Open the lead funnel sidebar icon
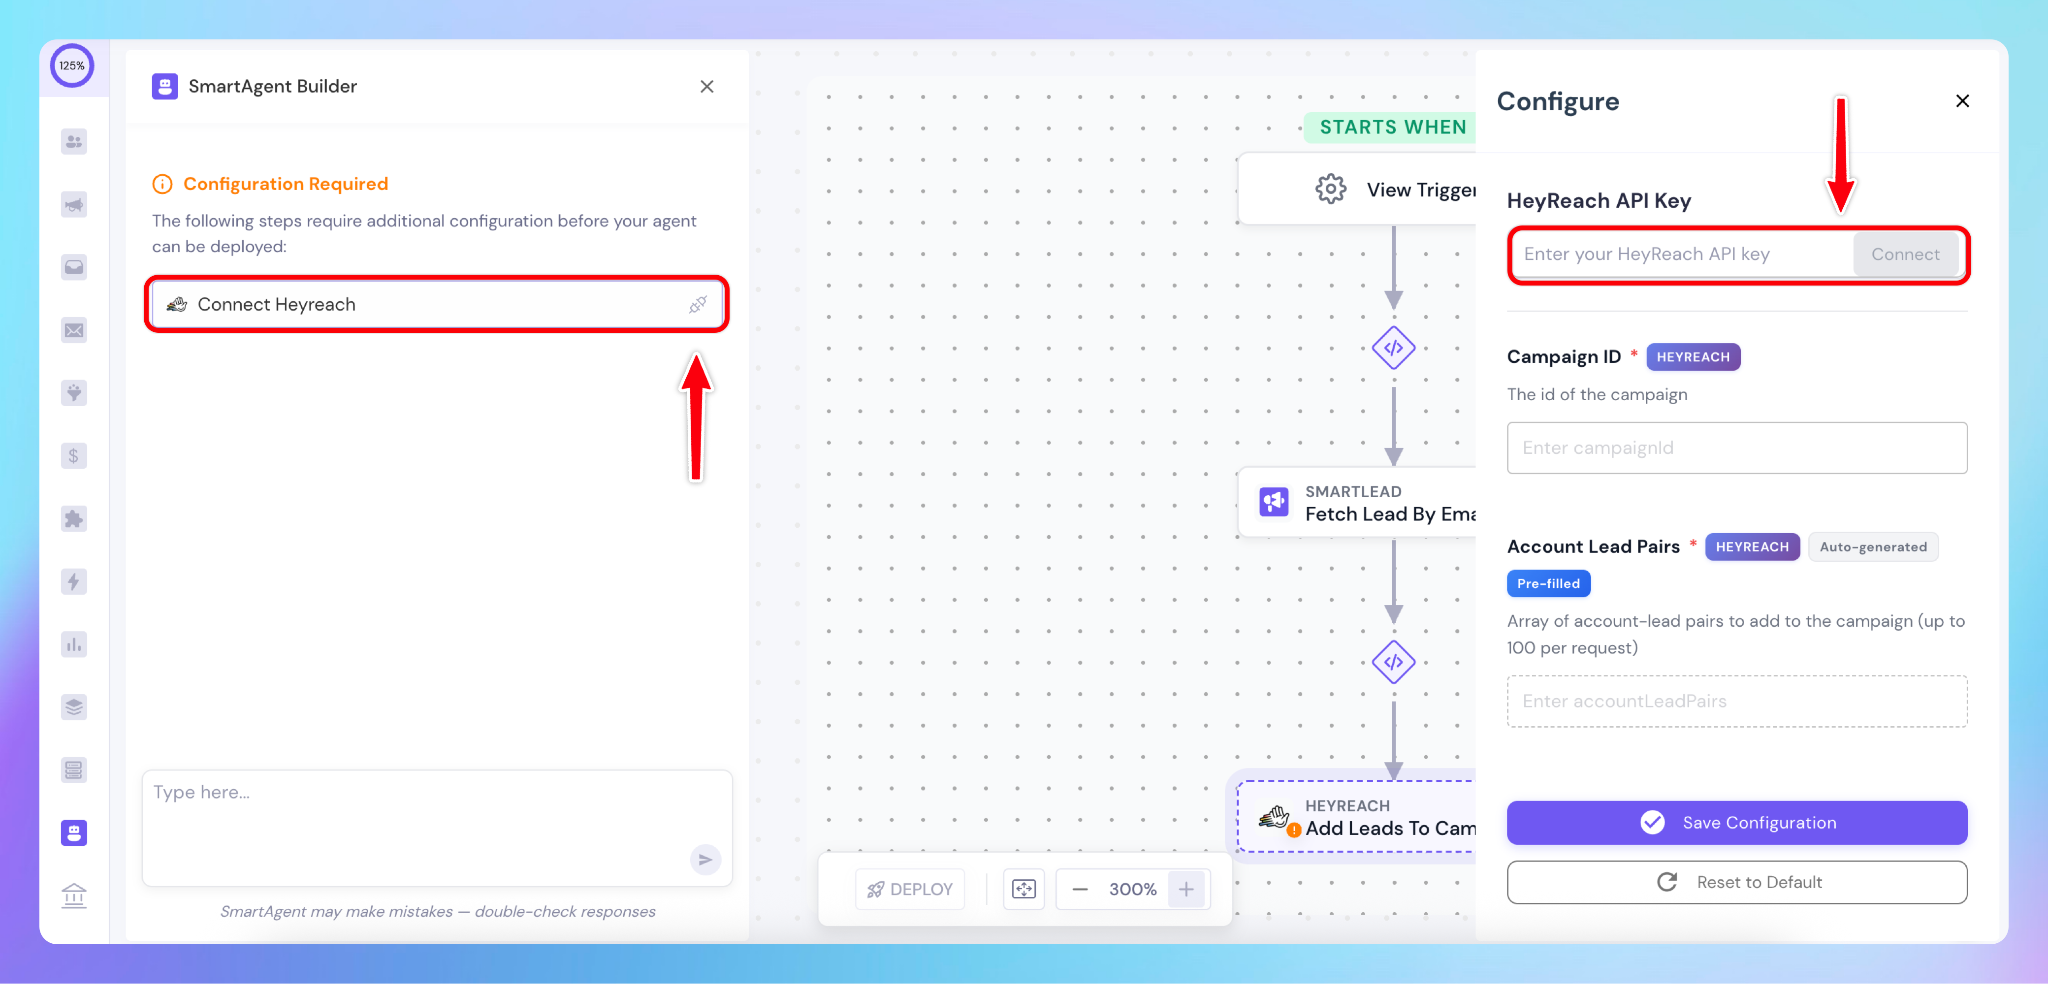The height and width of the screenshot is (984, 2048). 74,393
